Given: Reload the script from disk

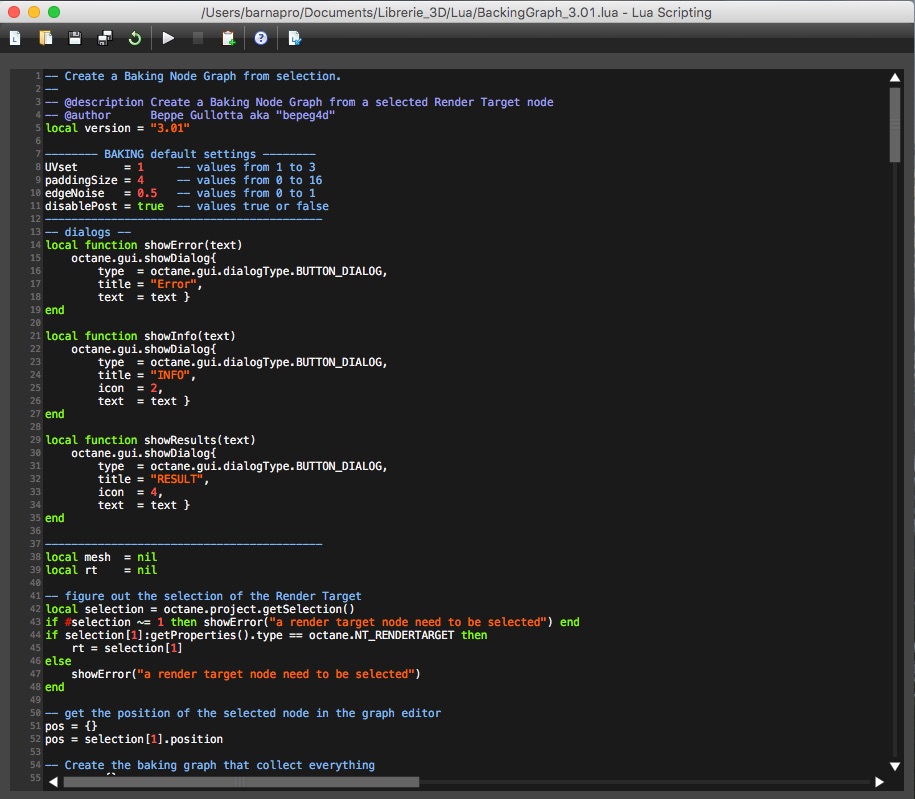Looking at the screenshot, I should tap(135, 38).
